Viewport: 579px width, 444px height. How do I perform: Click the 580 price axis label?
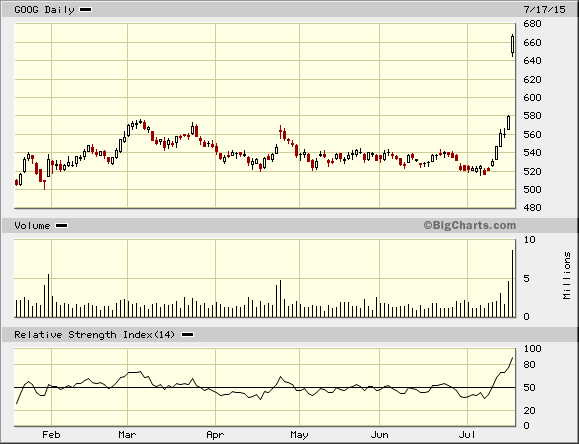click(x=532, y=116)
